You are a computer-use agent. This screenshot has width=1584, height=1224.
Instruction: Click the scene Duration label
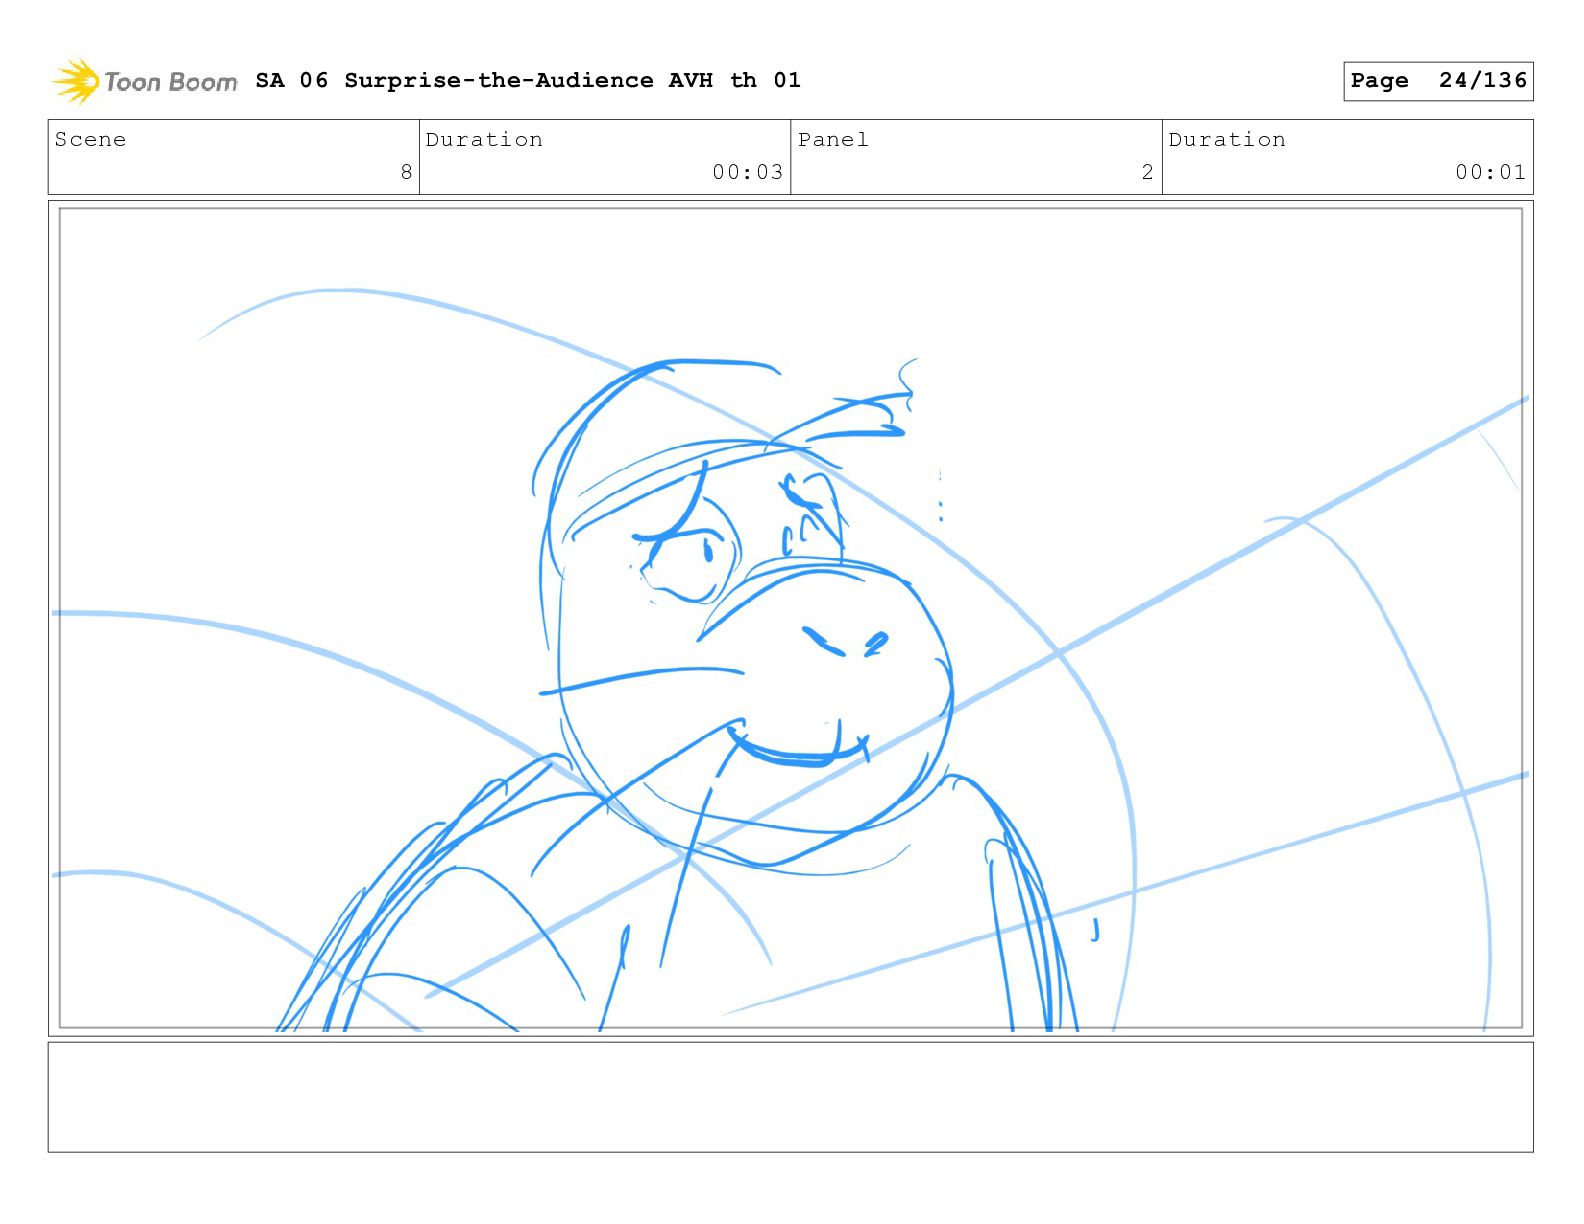click(484, 140)
